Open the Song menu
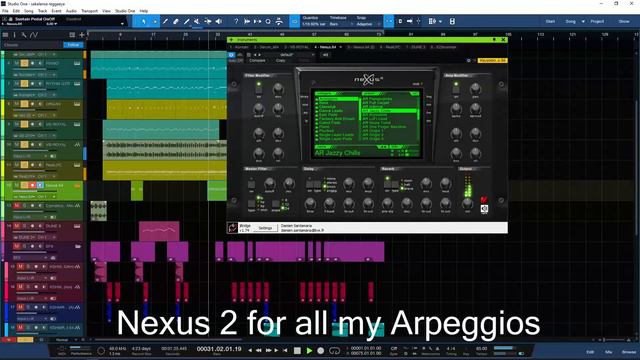This screenshot has width=640, height=360. tap(29, 11)
